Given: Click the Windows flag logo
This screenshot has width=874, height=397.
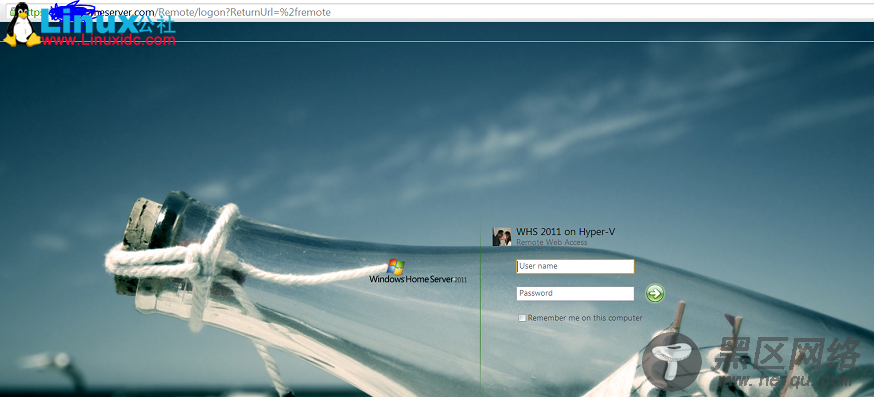Looking at the screenshot, I should (x=396, y=267).
